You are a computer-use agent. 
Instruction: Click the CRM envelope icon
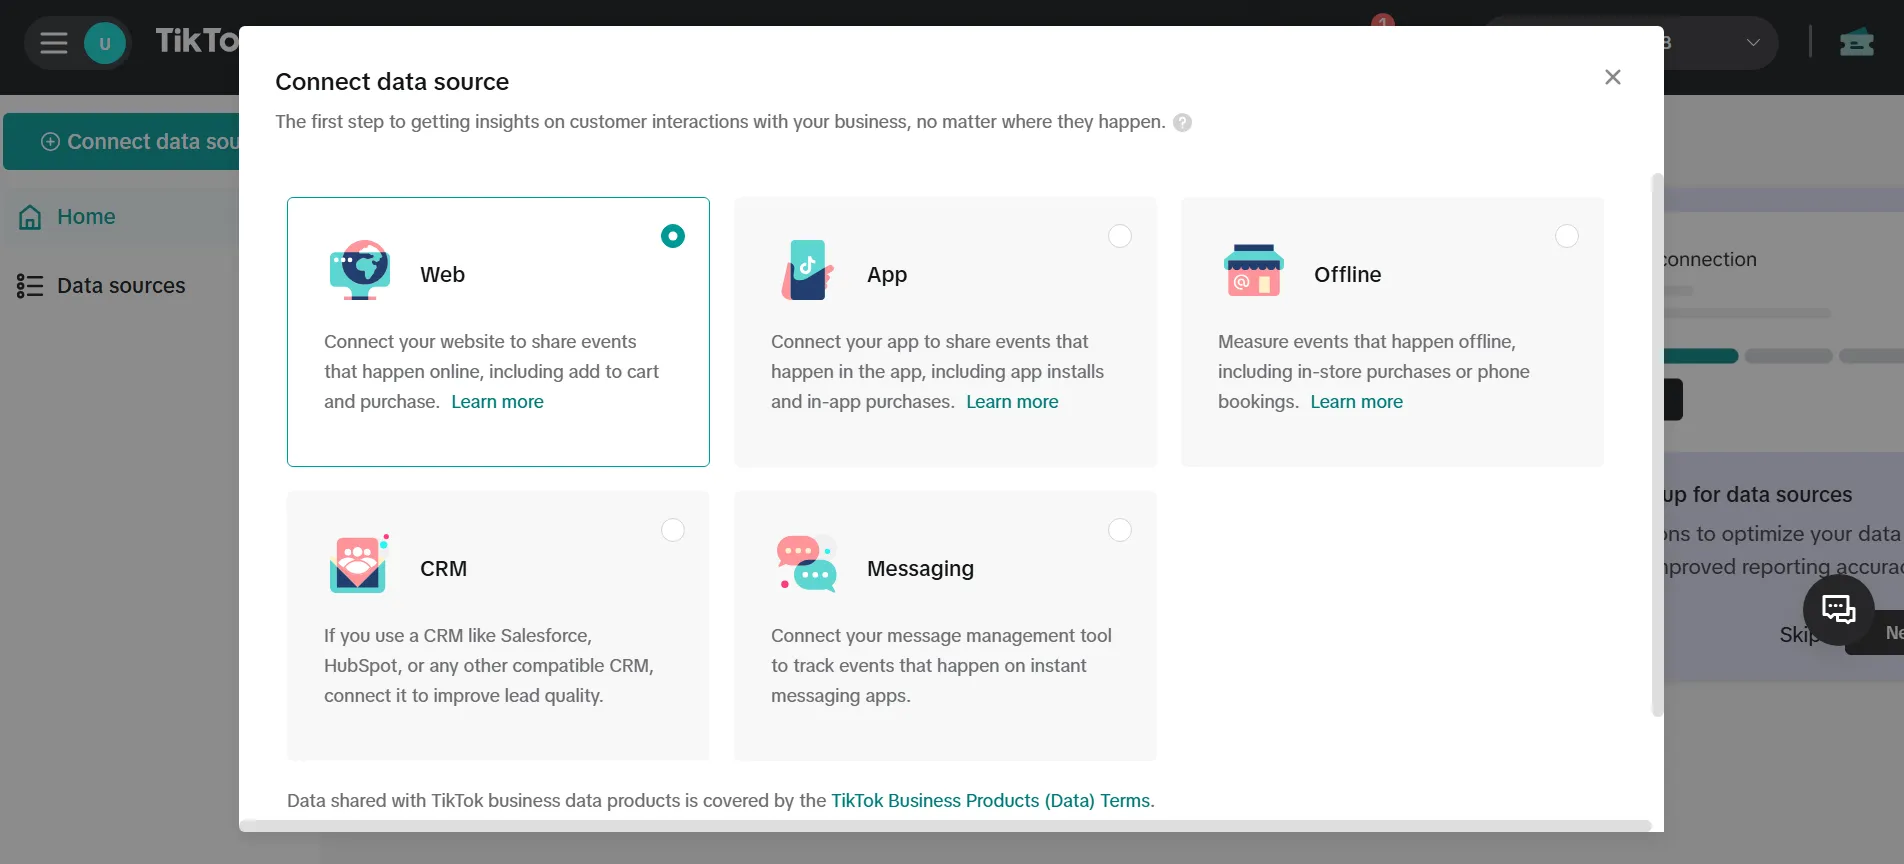pos(359,564)
